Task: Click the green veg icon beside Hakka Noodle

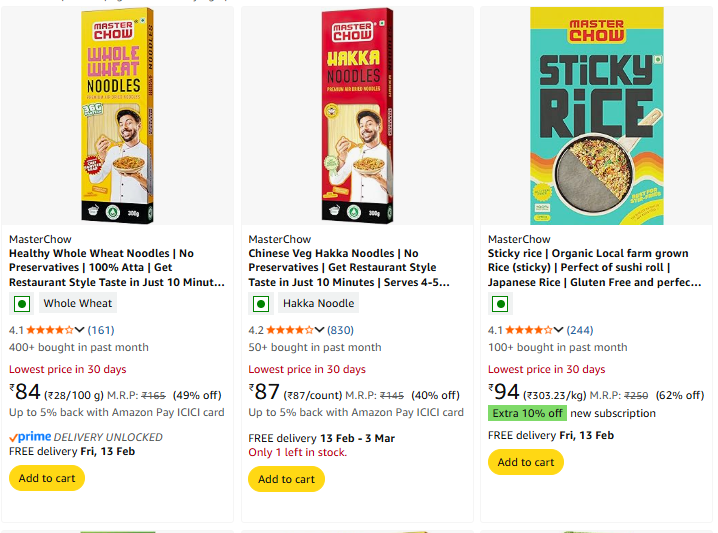Action: (260, 304)
